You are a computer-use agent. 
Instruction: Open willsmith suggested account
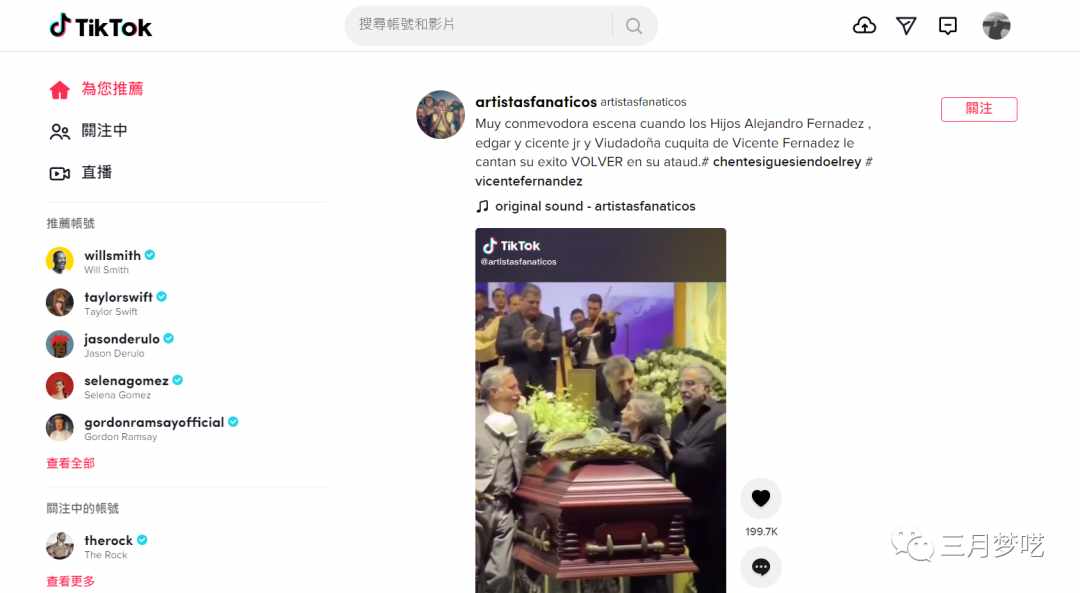(x=101, y=261)
